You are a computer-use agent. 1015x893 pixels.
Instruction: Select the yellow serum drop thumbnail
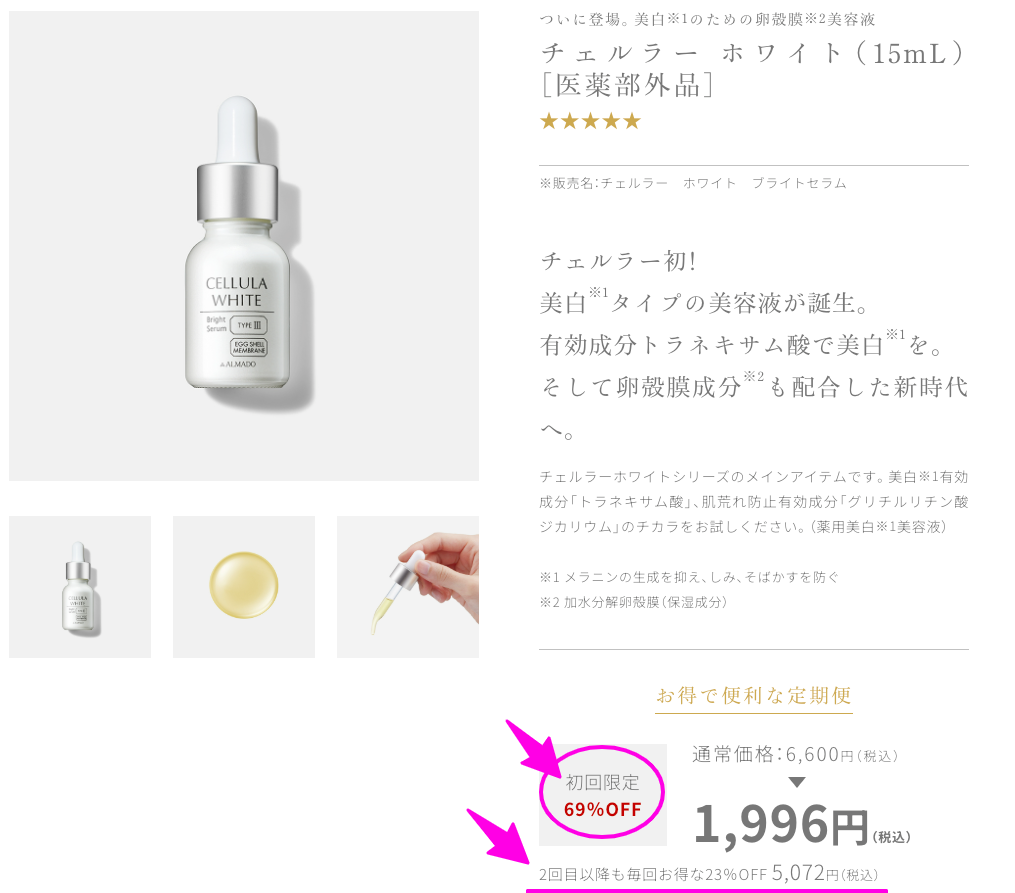coord(244,587)
